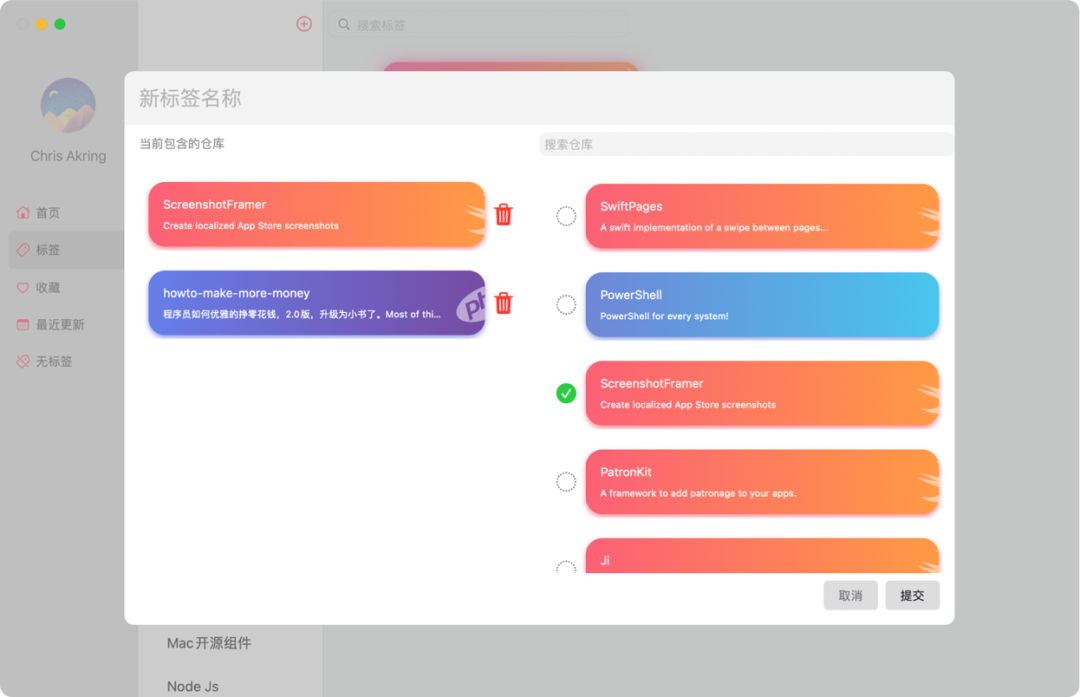Image resolution: width=1080 pixels, height=697 pixels.
Task: Click the 首页 home icon in sidebar
Action: [x=23, y=212]
